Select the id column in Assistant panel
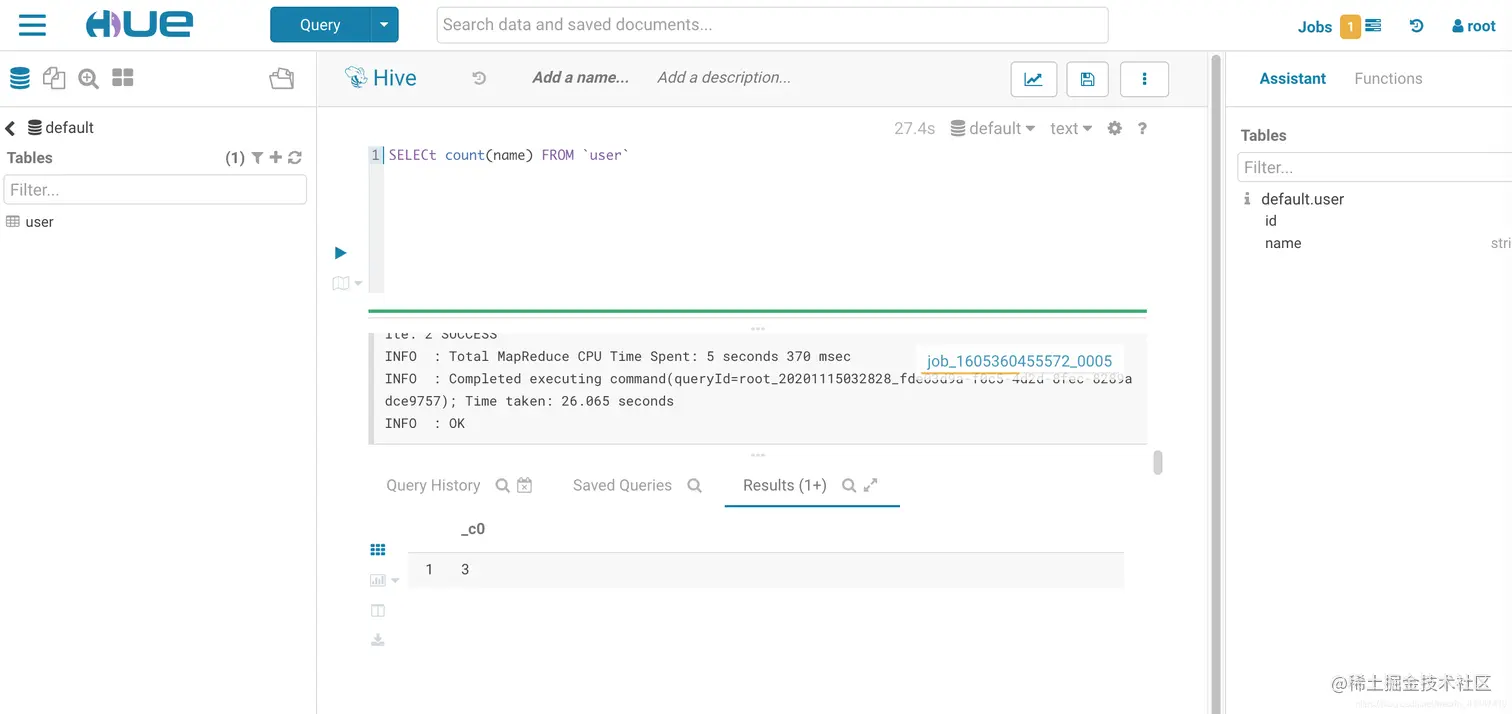The height and width of the screenshot is (714, 1512). pyautogui.click(x=1271, y=221)
